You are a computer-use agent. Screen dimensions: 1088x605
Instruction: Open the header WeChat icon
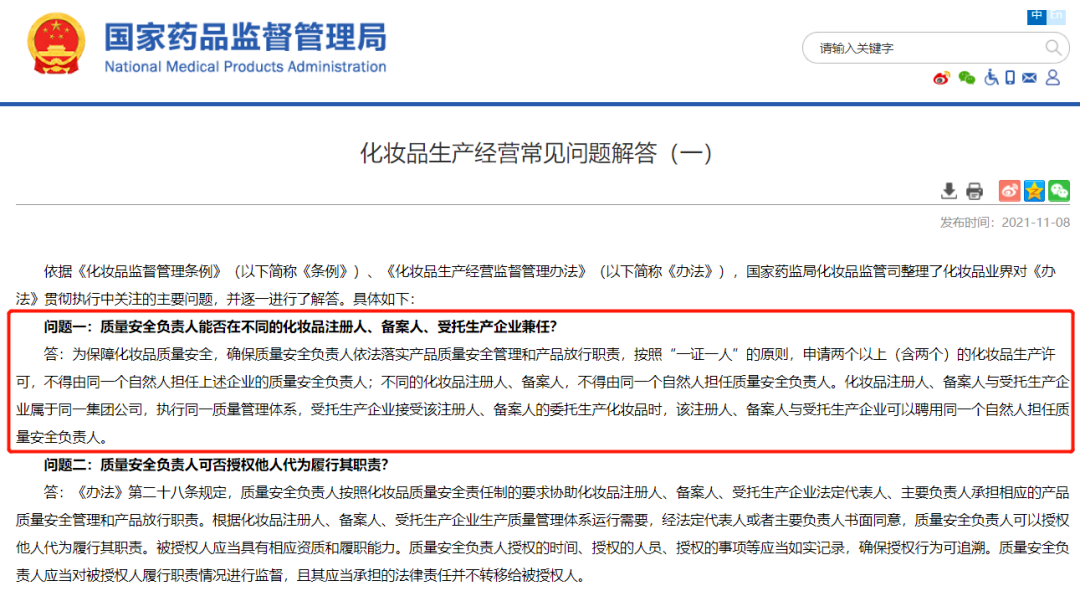[x=966, y=79]
